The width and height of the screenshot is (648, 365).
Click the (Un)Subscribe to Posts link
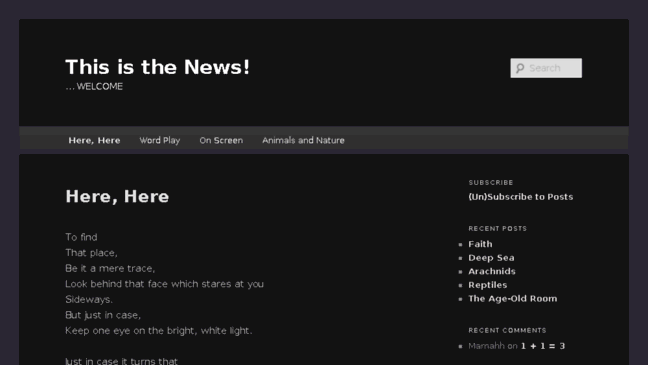coord(521,197)
